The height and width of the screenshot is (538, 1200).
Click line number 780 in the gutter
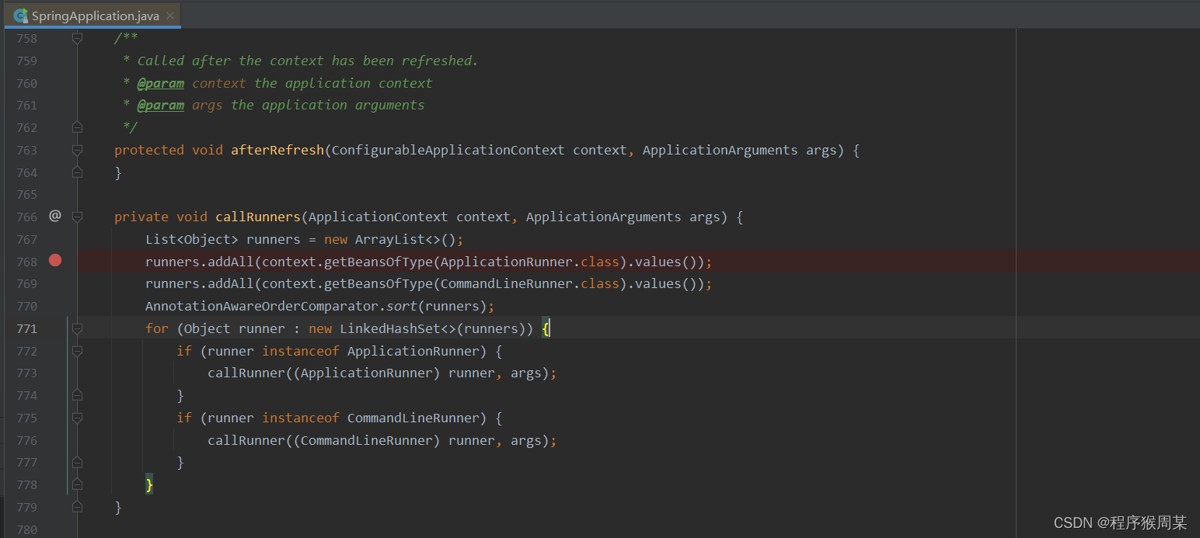click(x=27, y=529)
